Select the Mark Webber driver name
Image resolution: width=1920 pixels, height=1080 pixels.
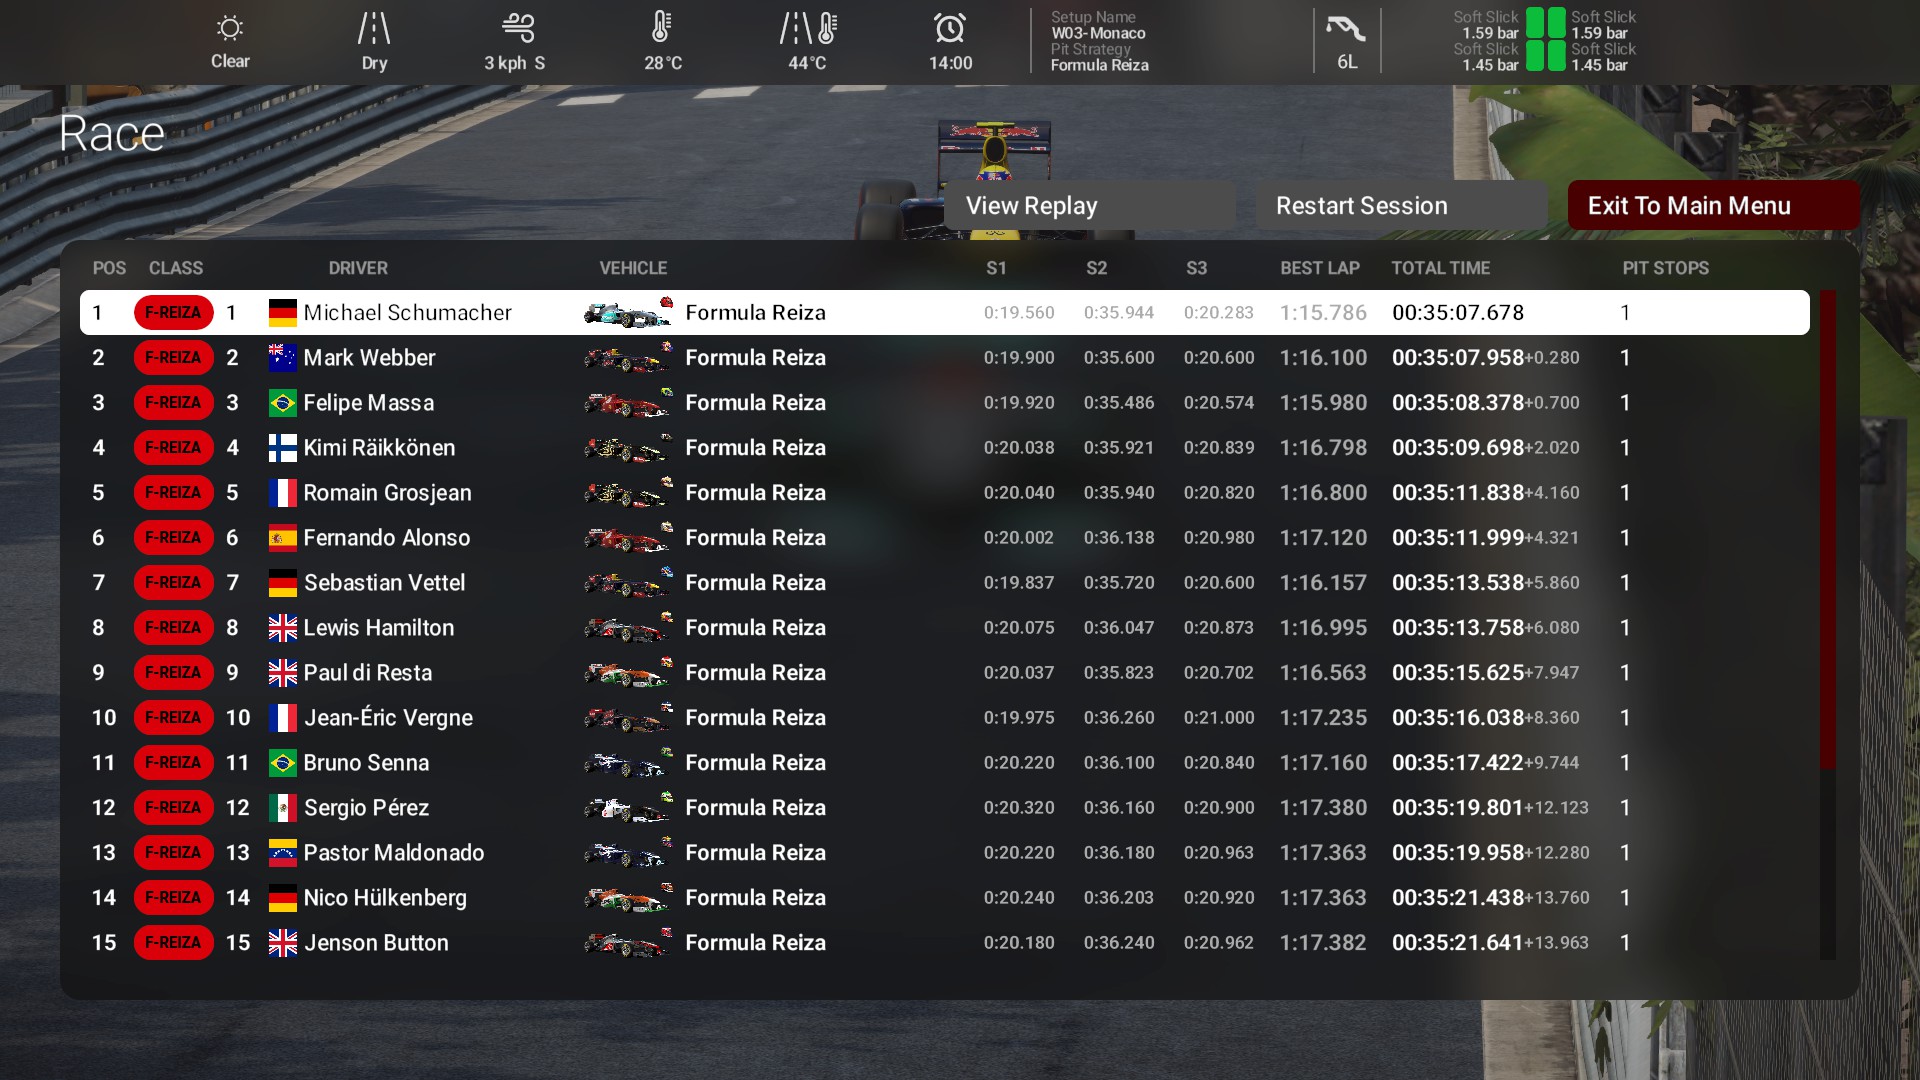[369, 358]
